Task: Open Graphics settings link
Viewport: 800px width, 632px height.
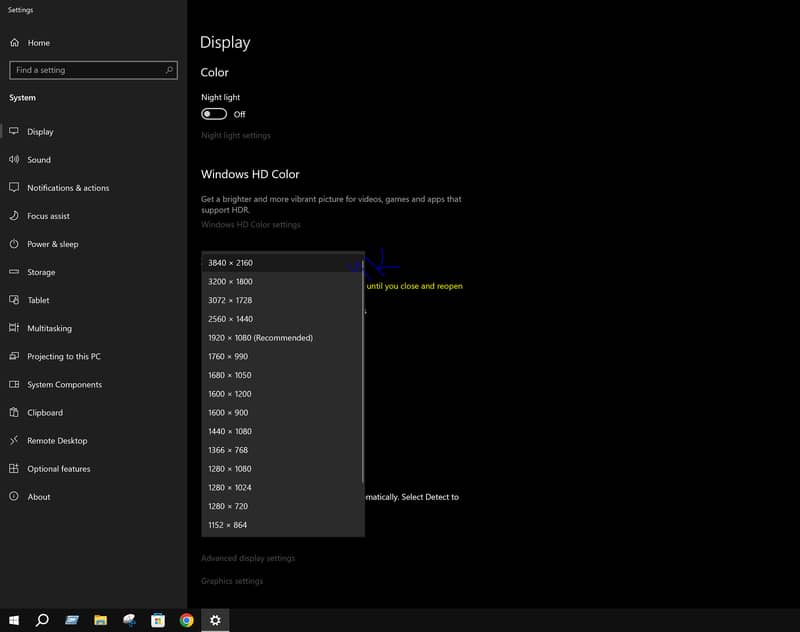Action: coord(232,581)
